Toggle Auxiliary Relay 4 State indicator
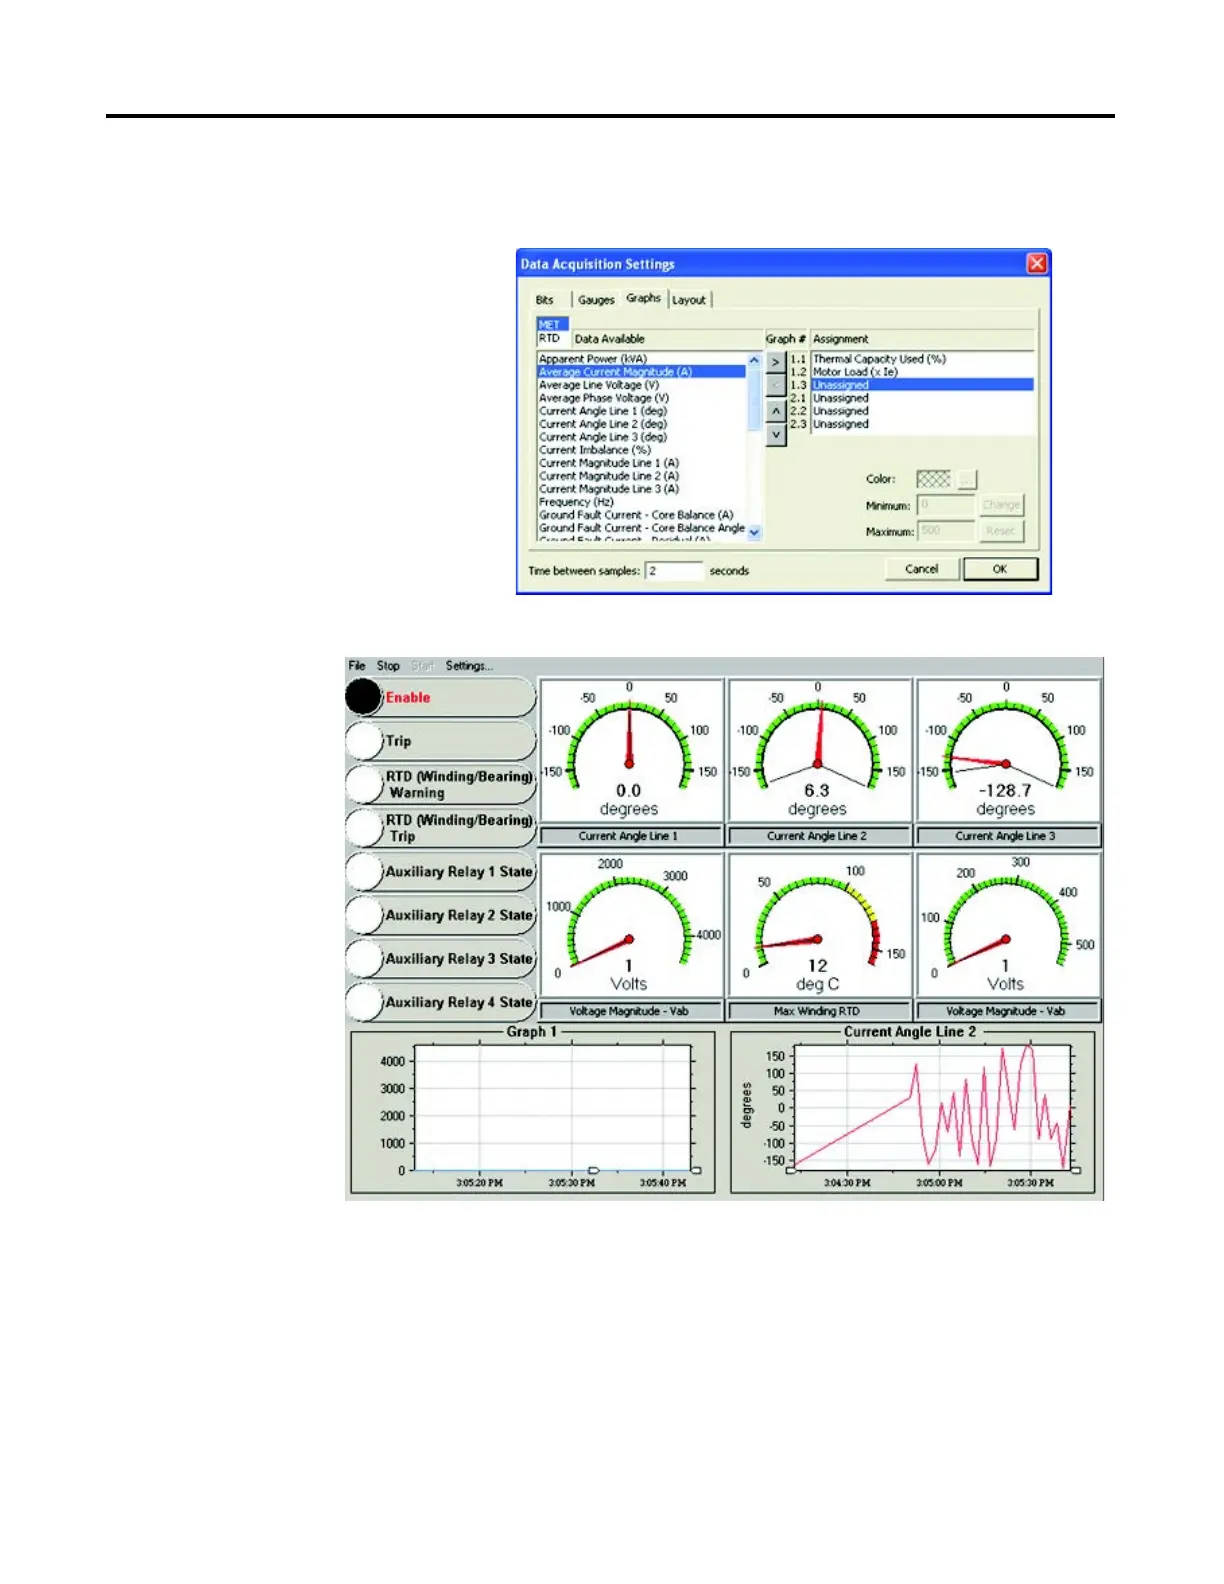 (364, 1002)
